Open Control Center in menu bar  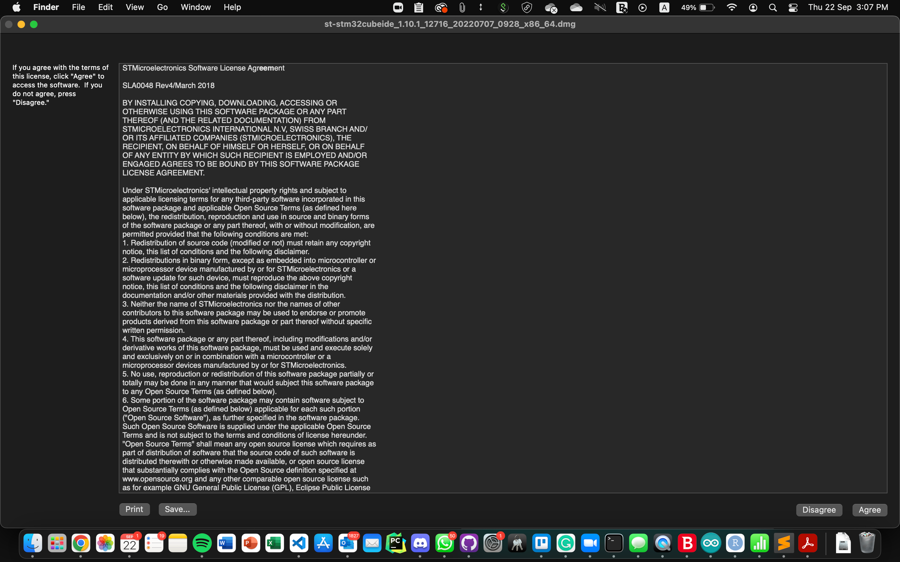pyautogui.click(x=793, y=7)
